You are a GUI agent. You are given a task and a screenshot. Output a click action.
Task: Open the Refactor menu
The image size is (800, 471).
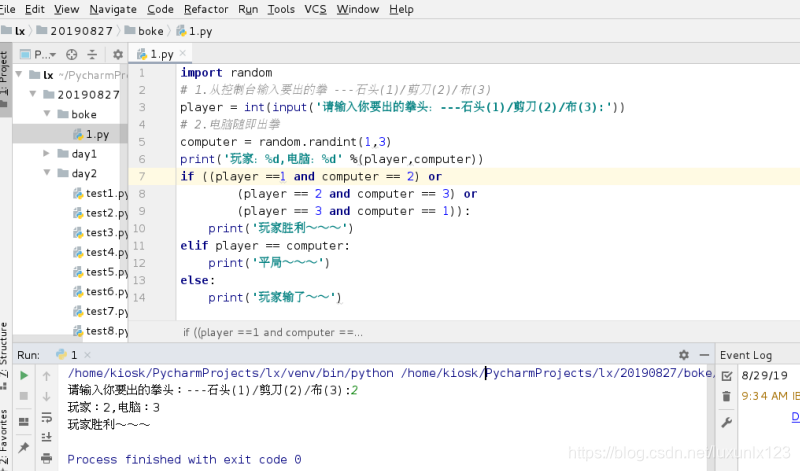(x=206, y=9)
